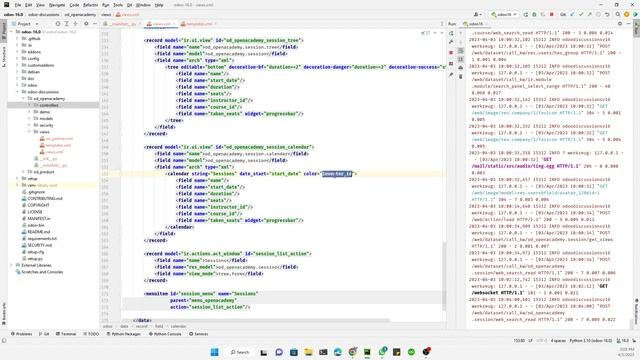
Task: Open the Refactor menu
Action: point(90,5)
